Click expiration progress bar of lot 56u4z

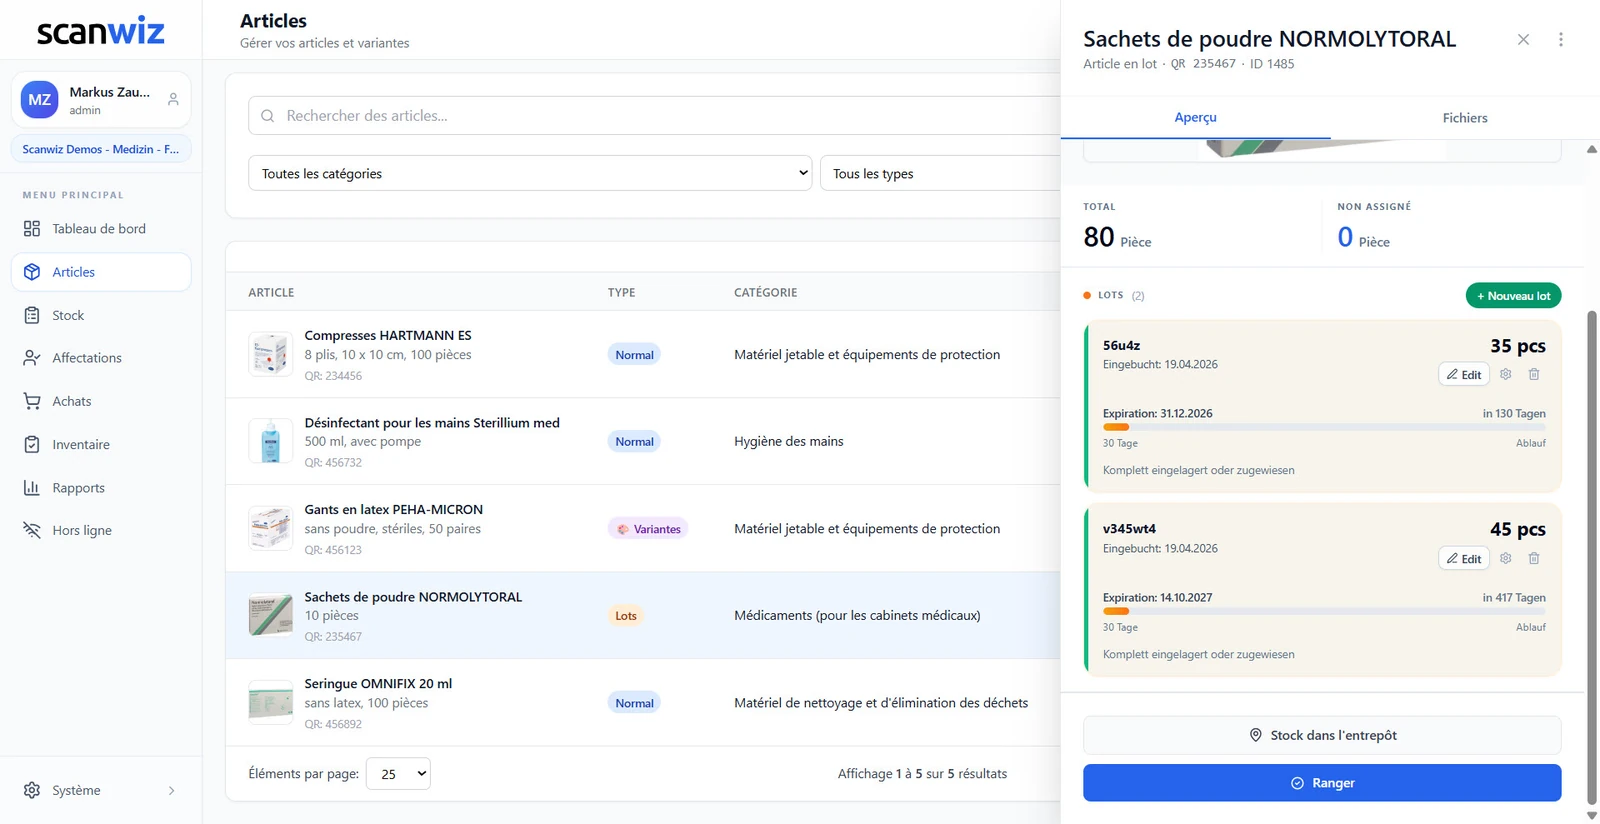[1324, 427]
